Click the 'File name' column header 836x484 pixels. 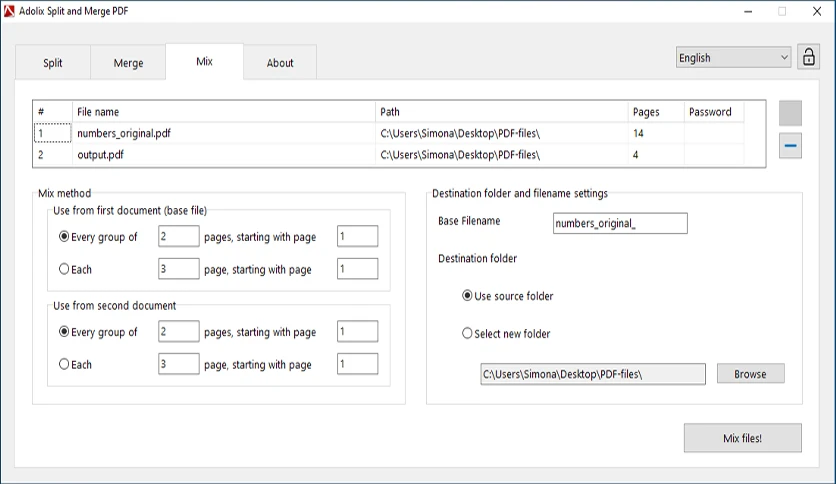[x=224, y=112]
